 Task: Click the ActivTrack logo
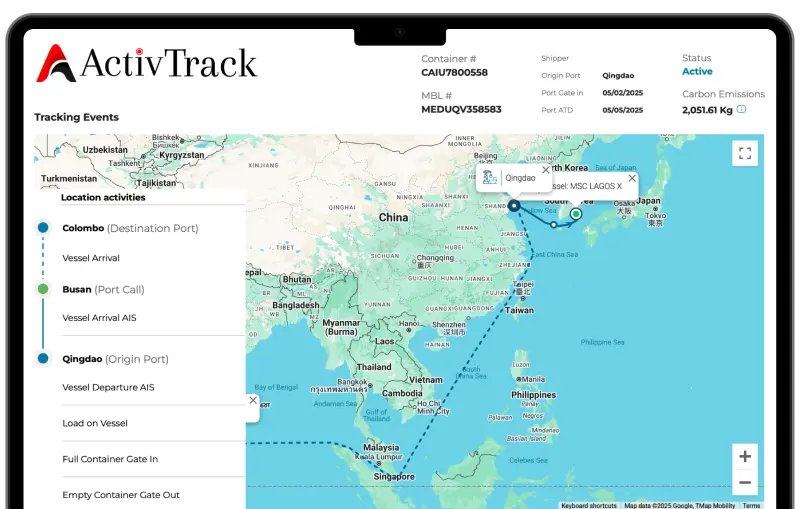(x=146, y=64)
